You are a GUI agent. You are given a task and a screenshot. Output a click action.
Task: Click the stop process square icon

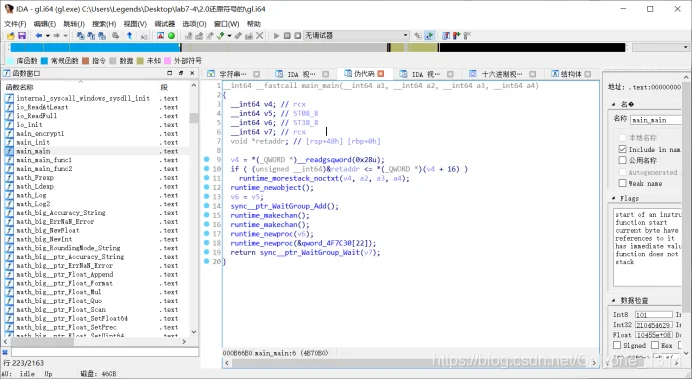[x=298, y=36]
